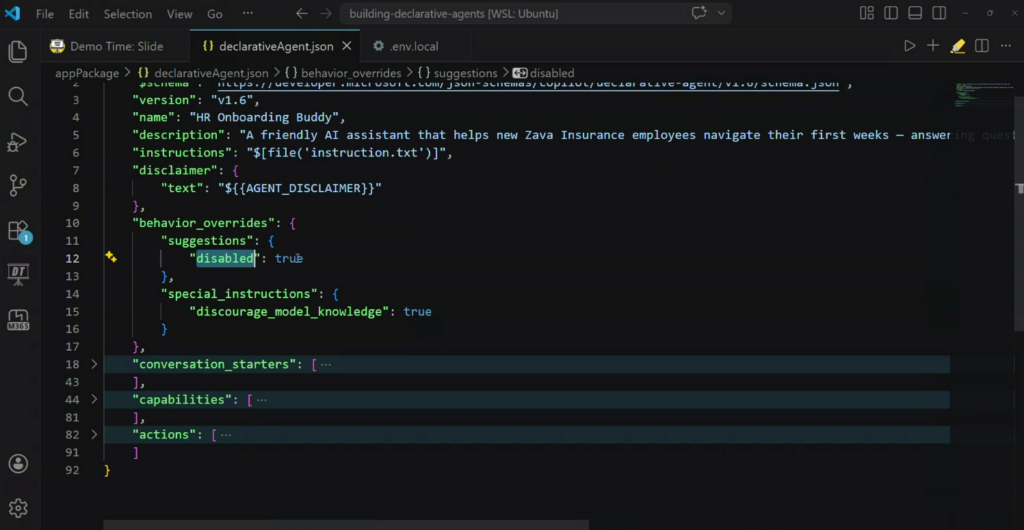
Task: Open the Search view icon
Action: [17, 96]
